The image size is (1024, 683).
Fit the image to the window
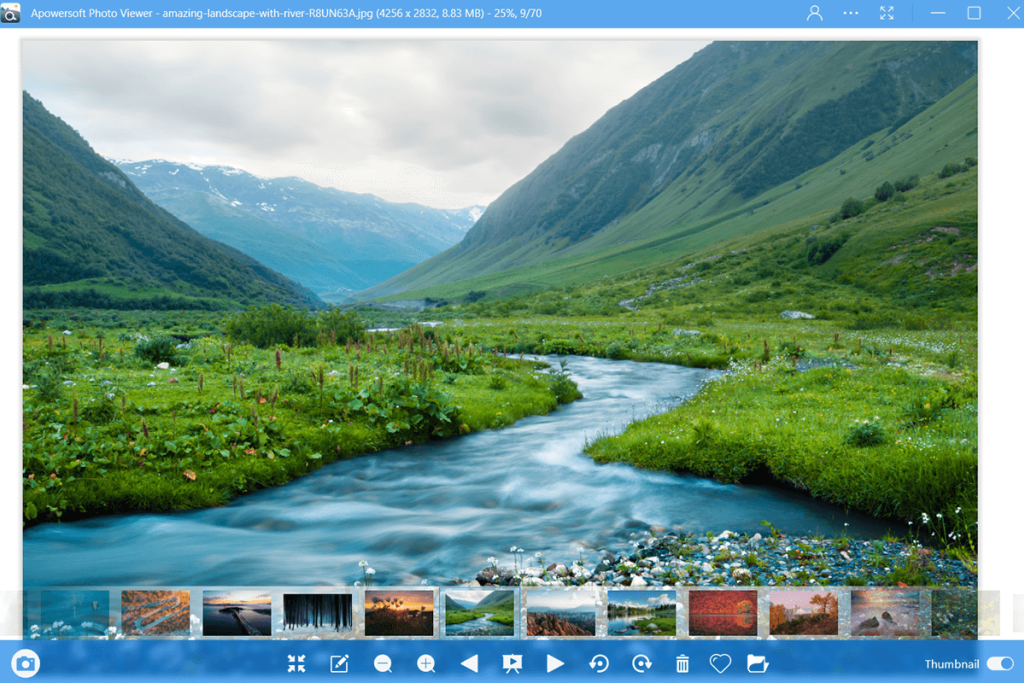(x=296, y=662)
